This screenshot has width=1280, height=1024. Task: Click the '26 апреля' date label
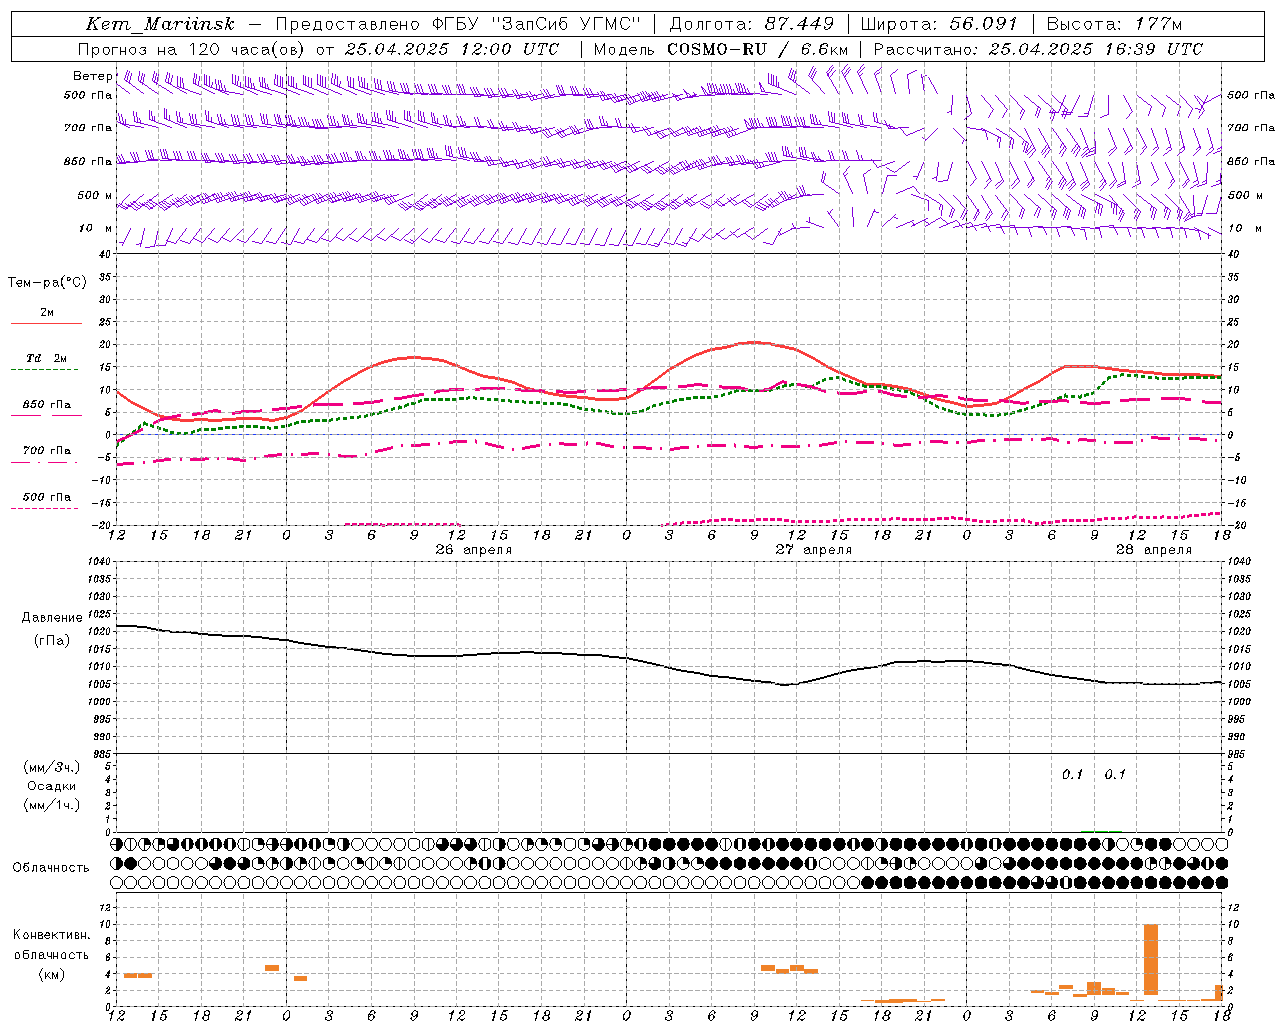click(474, 550)
